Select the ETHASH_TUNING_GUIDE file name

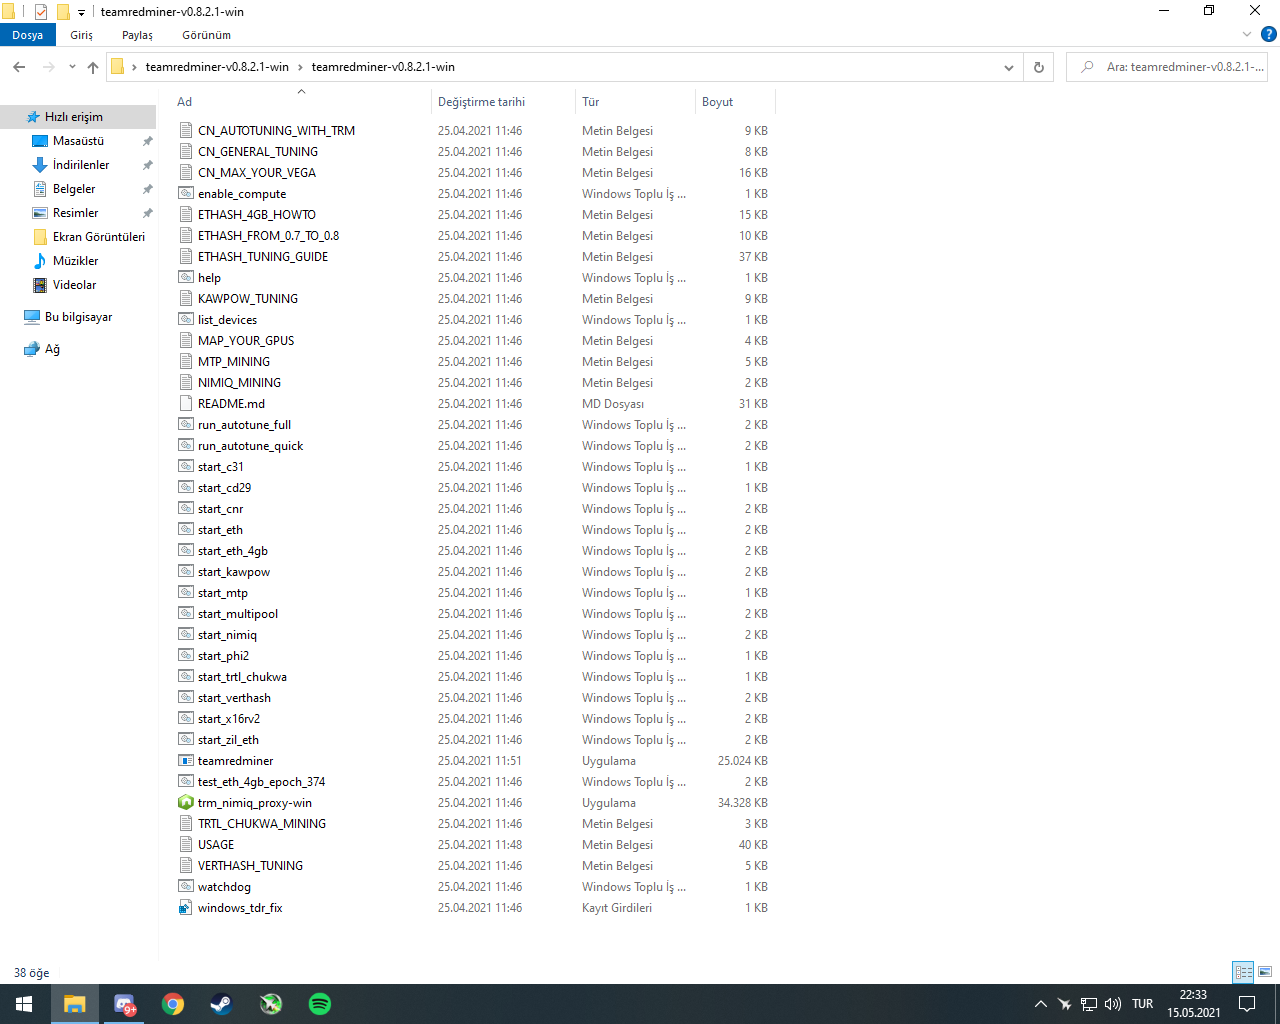[x=263, y=256]
